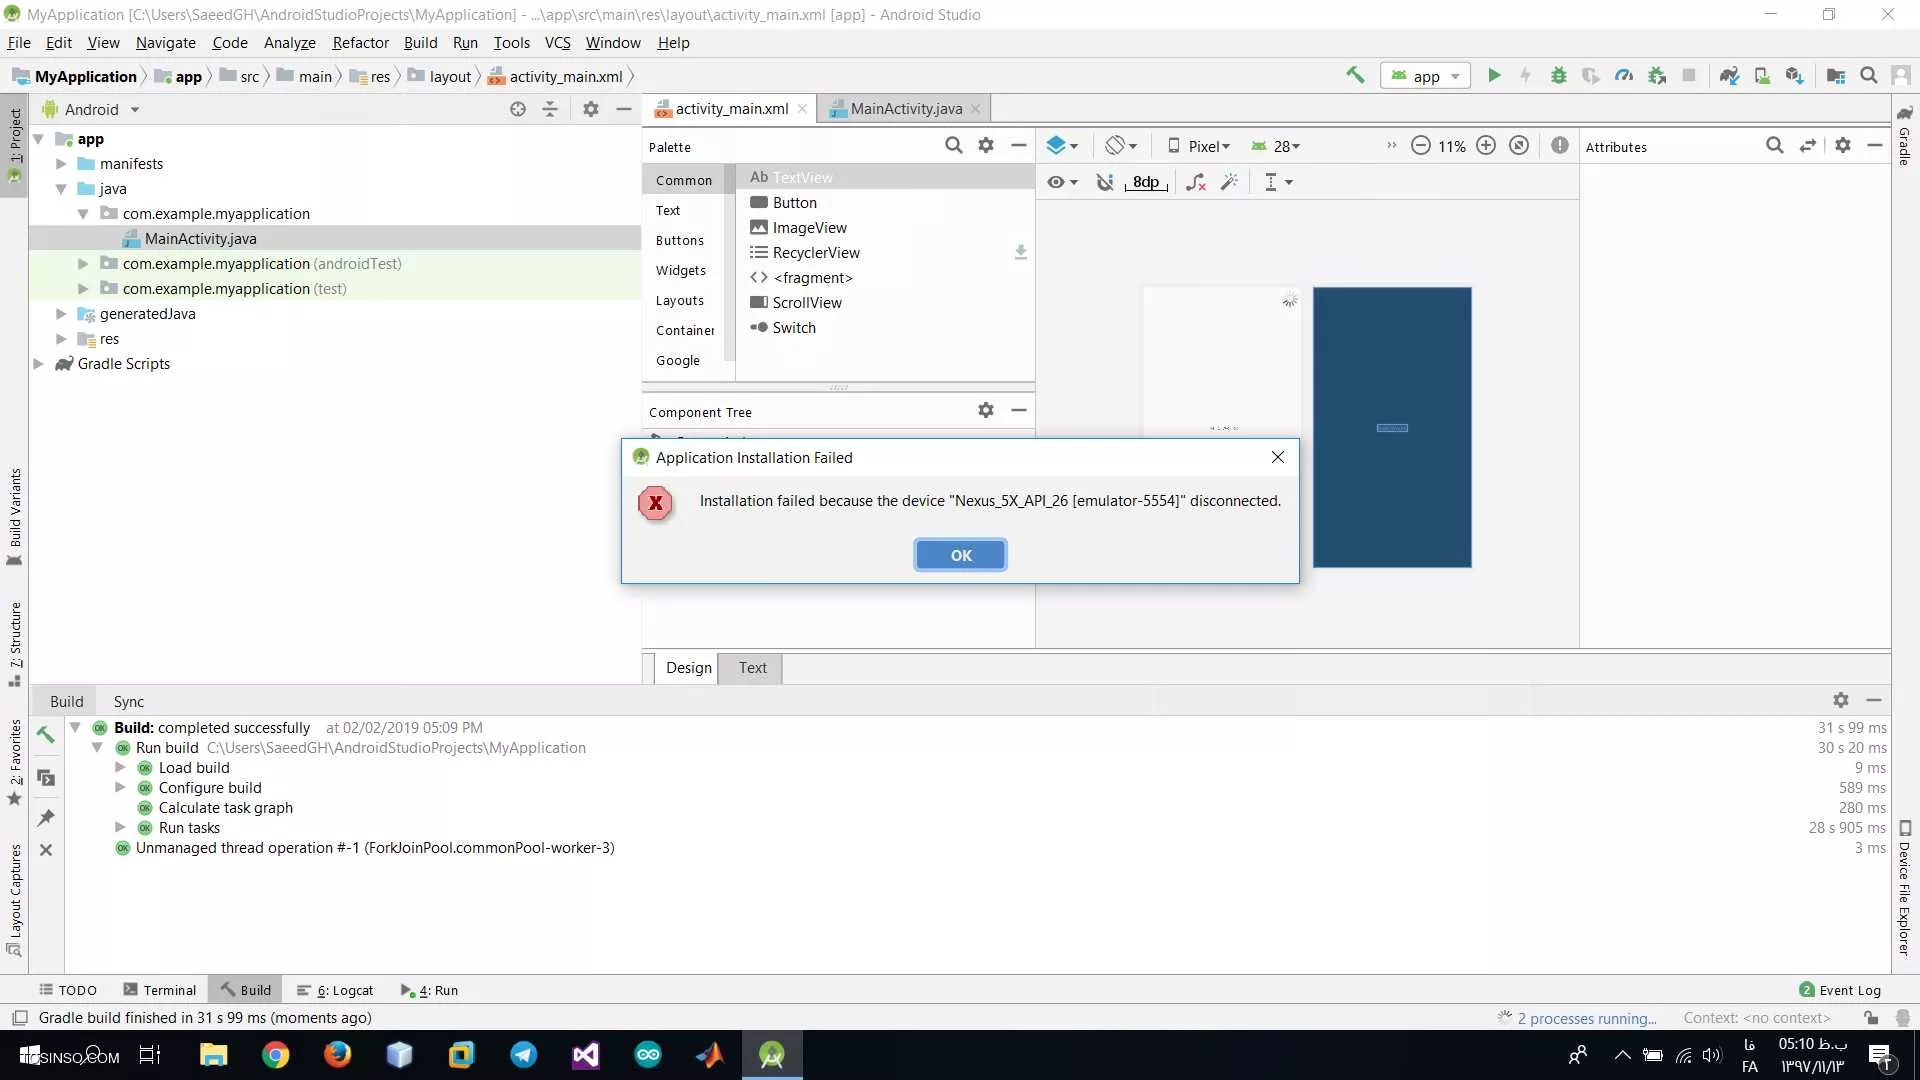Viewport: 1920px width, 1080px height.
Task: Toggle the 1: Project side panel
Action: (15, 145)
